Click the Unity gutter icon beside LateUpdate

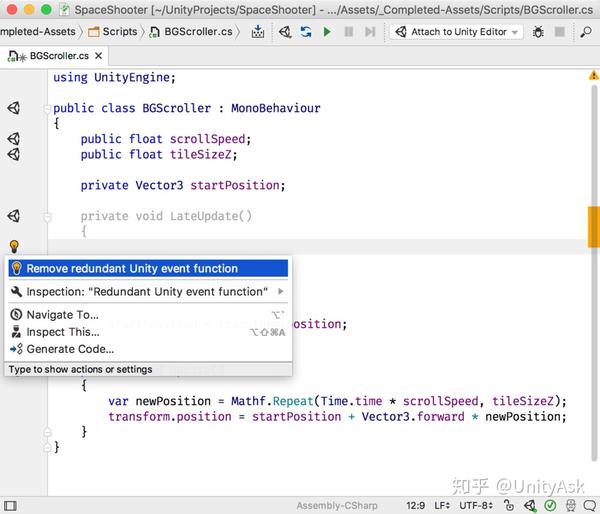click(13, 216)
